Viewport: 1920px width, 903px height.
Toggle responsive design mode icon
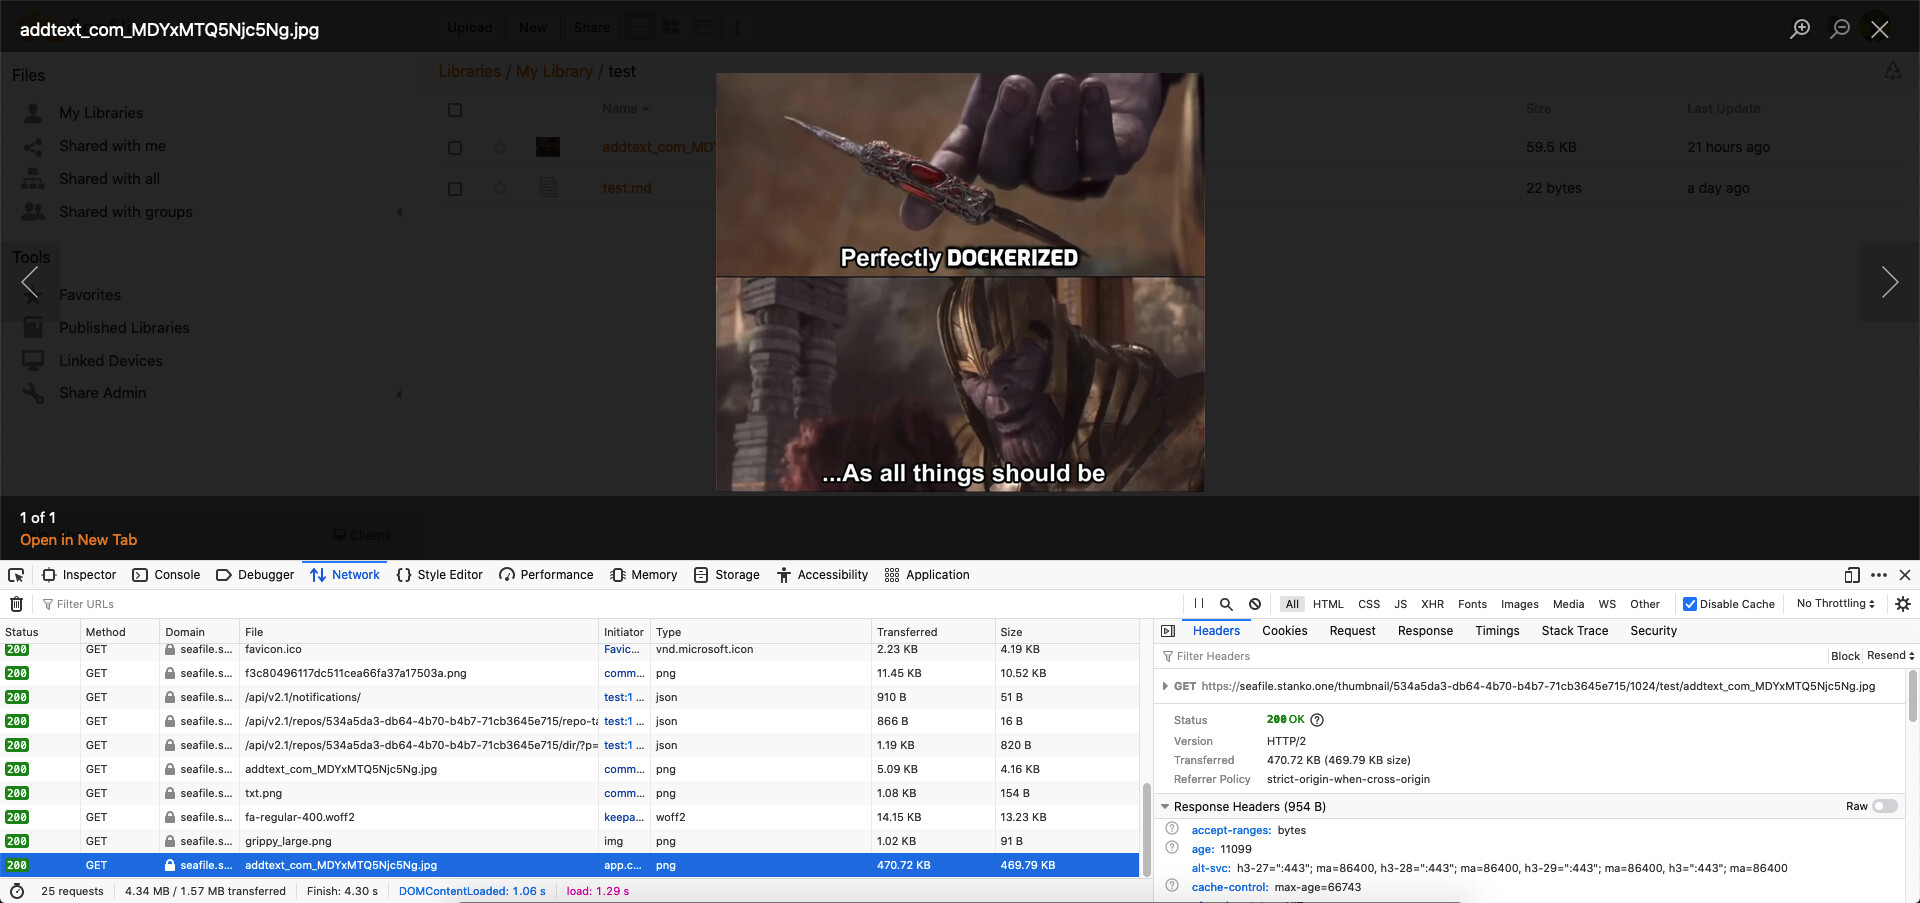[x=1852, y=575]
